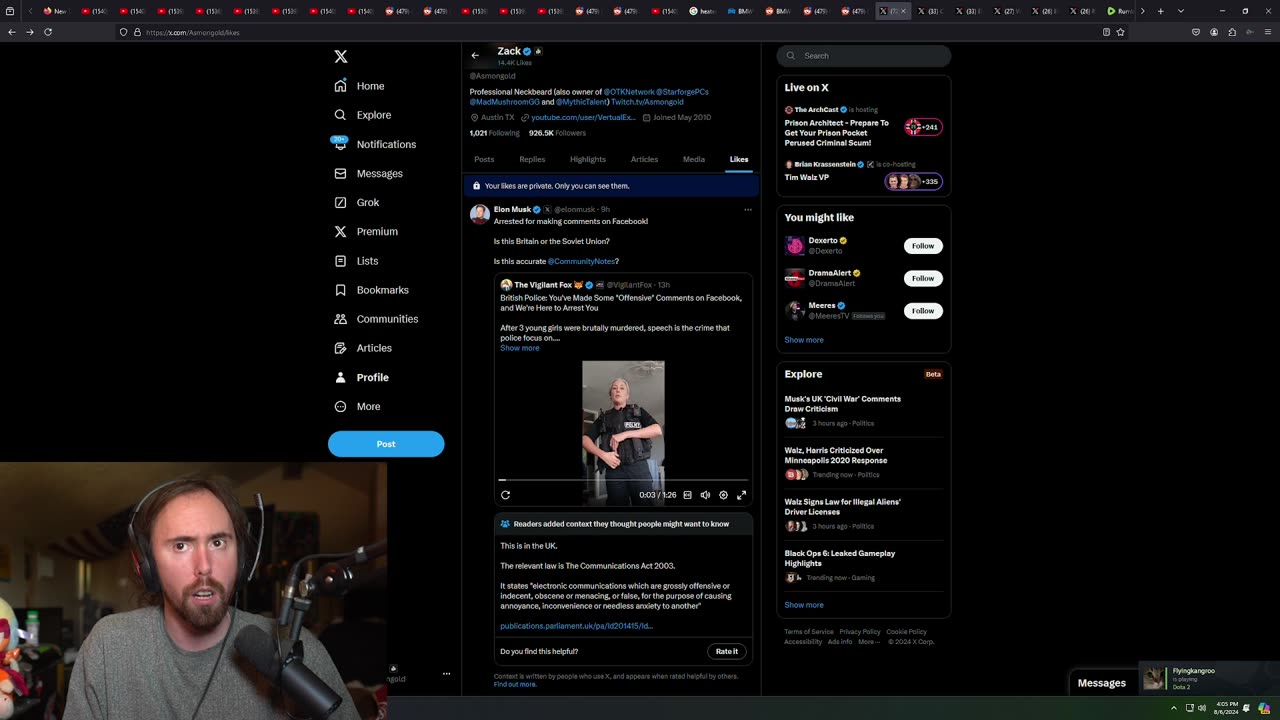Seek on the video progress bar
Screen dimensions: 1280x720
(623, 480)
